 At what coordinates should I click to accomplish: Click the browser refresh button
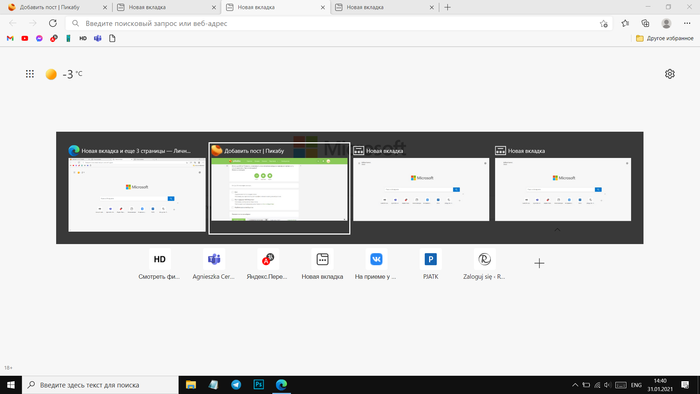pos(53,23)
